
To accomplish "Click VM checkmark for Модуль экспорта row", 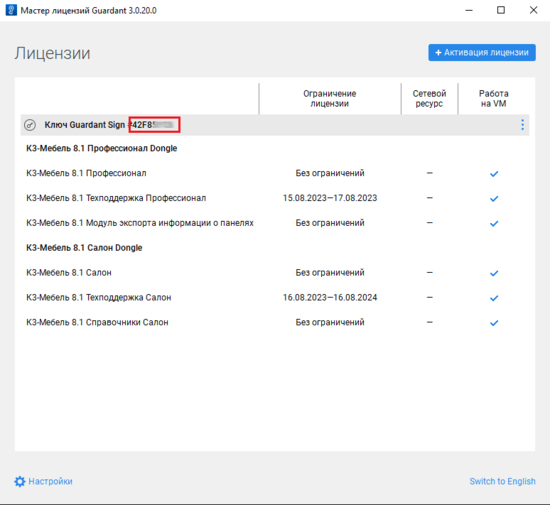I will [494, 223].
